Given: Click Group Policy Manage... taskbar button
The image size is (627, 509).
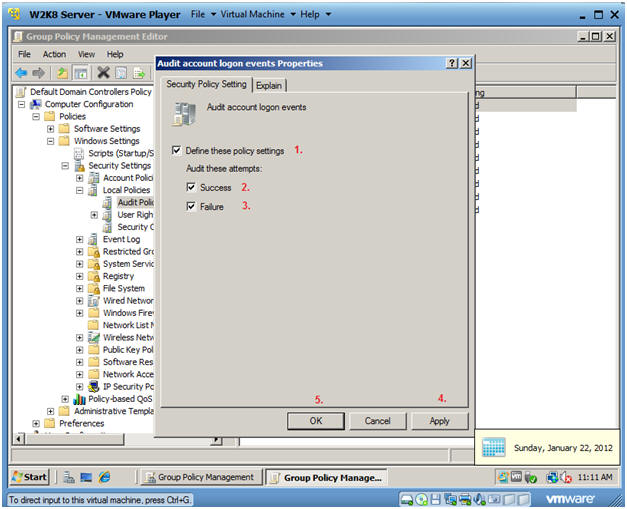Looking at the screenshot, I should 326,478.
